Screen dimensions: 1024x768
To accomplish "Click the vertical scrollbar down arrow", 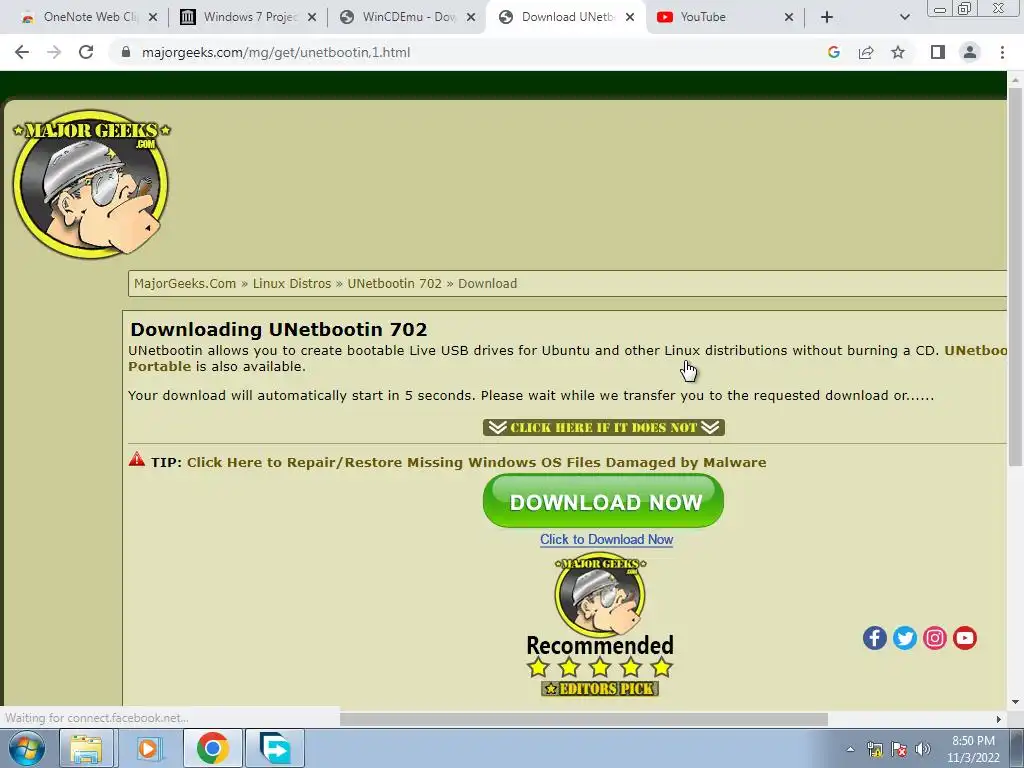I will tap(1015, 702).
